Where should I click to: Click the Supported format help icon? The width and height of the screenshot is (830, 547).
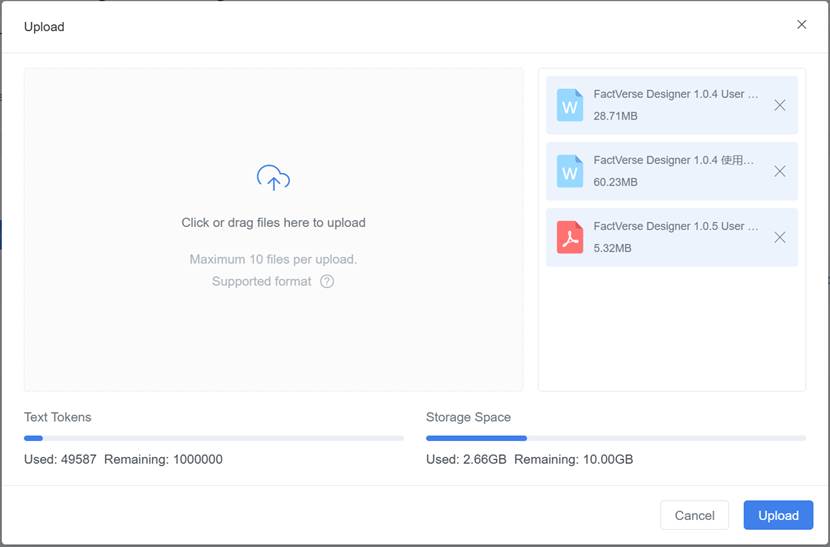[327, 281]
